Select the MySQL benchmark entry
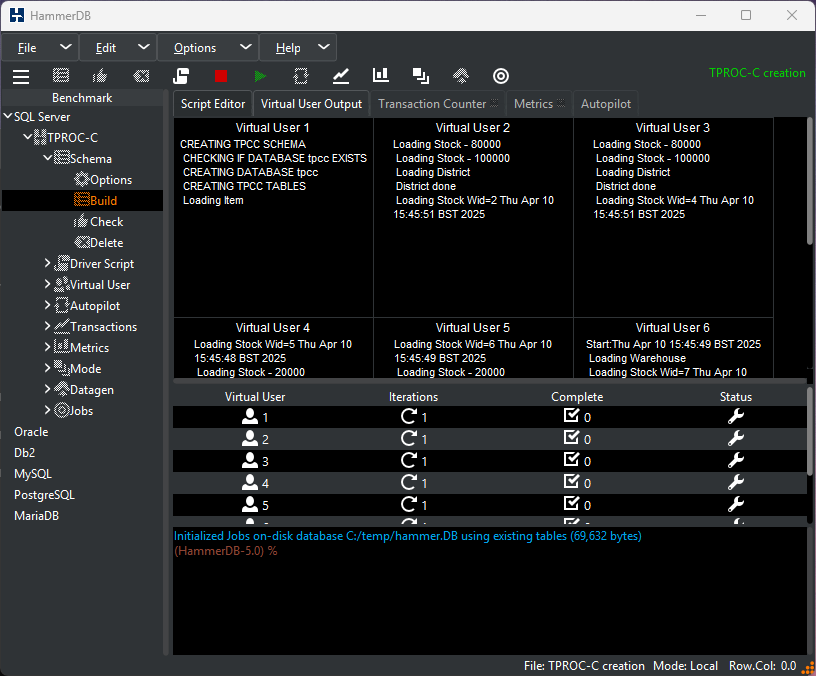 [33, 474]
